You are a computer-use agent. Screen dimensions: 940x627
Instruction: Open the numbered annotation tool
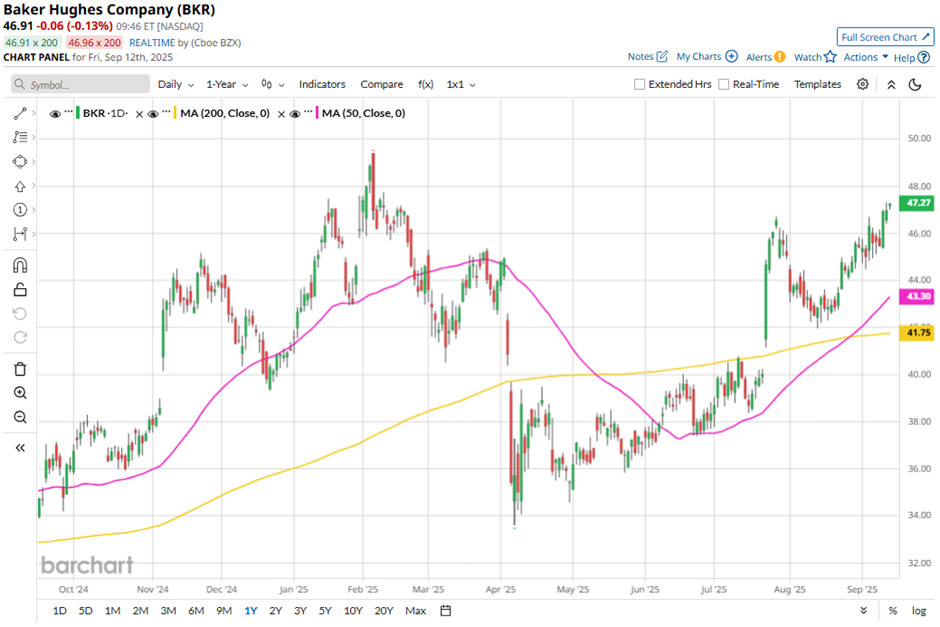20,210
